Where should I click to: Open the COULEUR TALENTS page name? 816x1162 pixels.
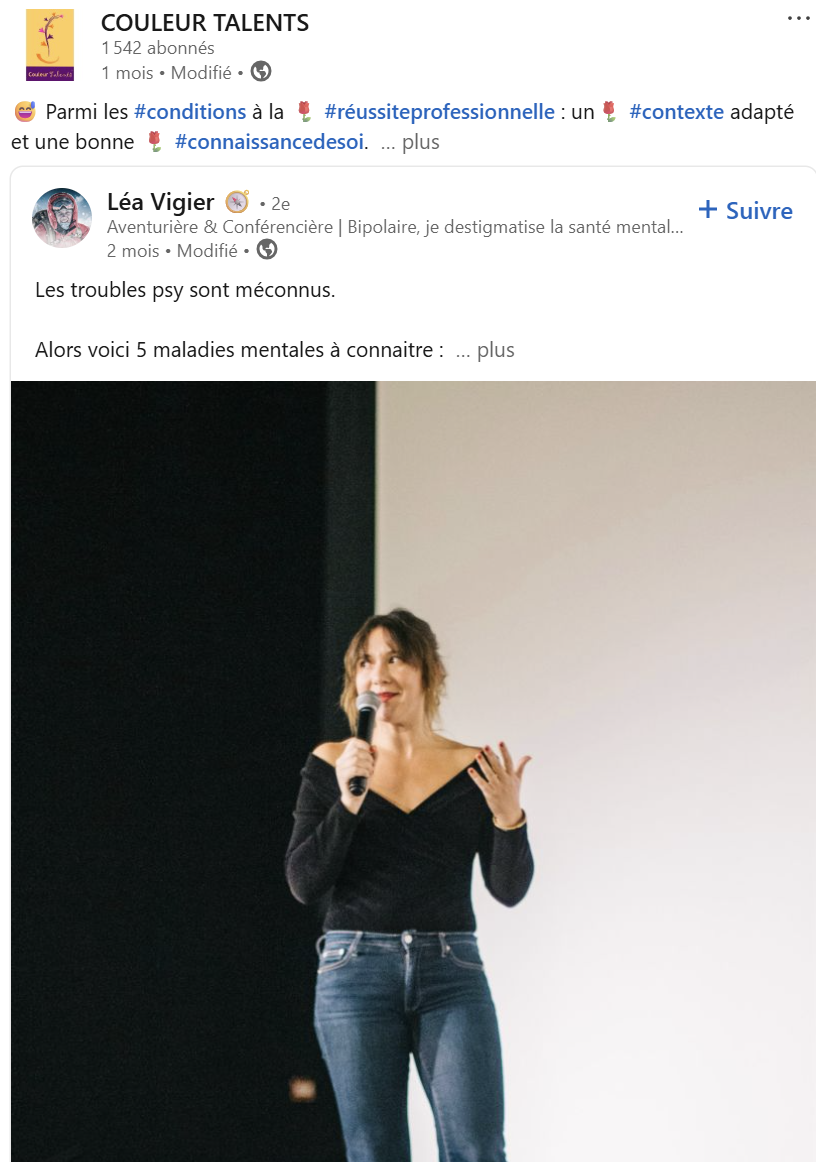coord(205,23)
